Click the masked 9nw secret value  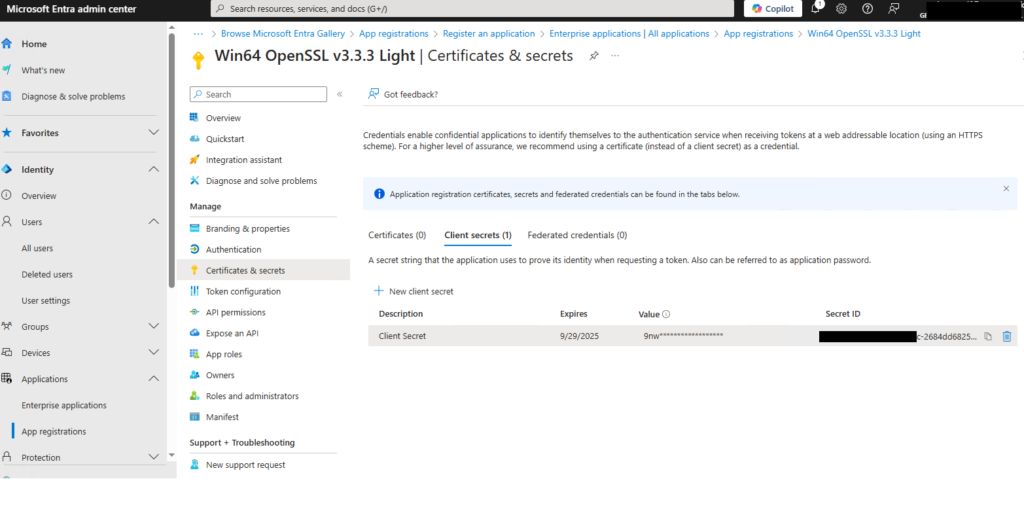(x=683, y=336)
